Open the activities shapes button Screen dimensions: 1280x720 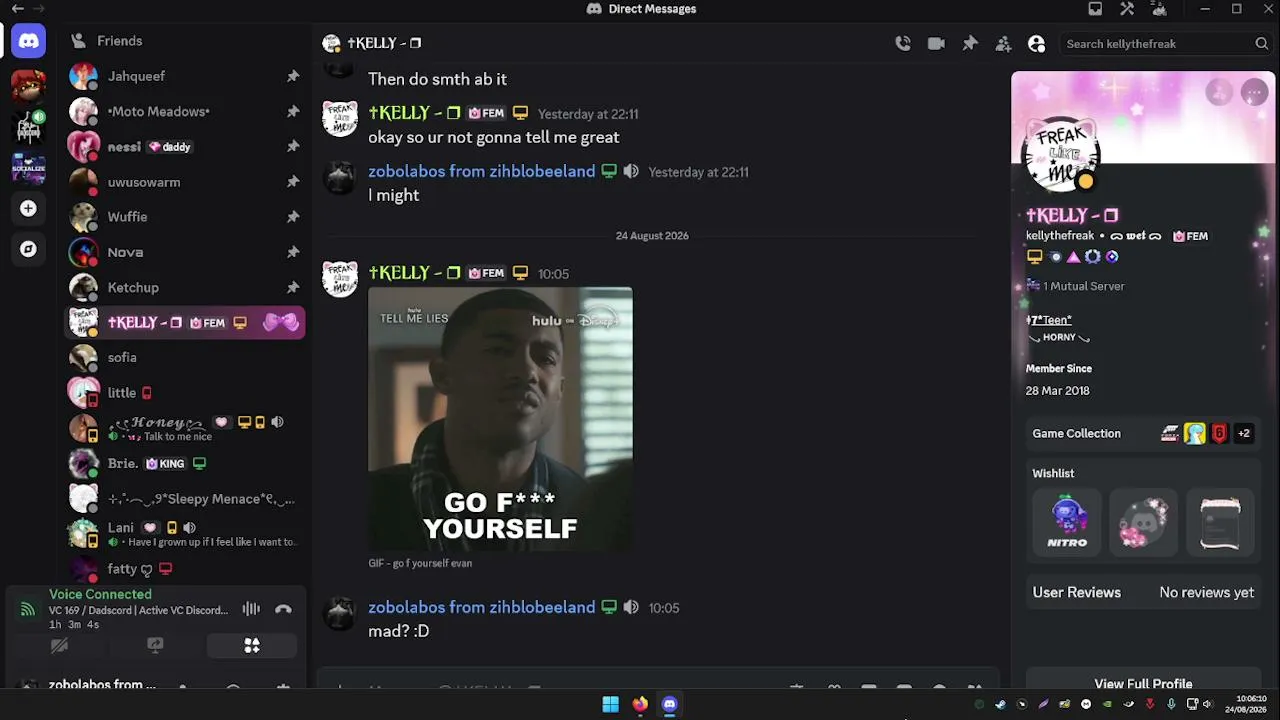pos(252,645)
